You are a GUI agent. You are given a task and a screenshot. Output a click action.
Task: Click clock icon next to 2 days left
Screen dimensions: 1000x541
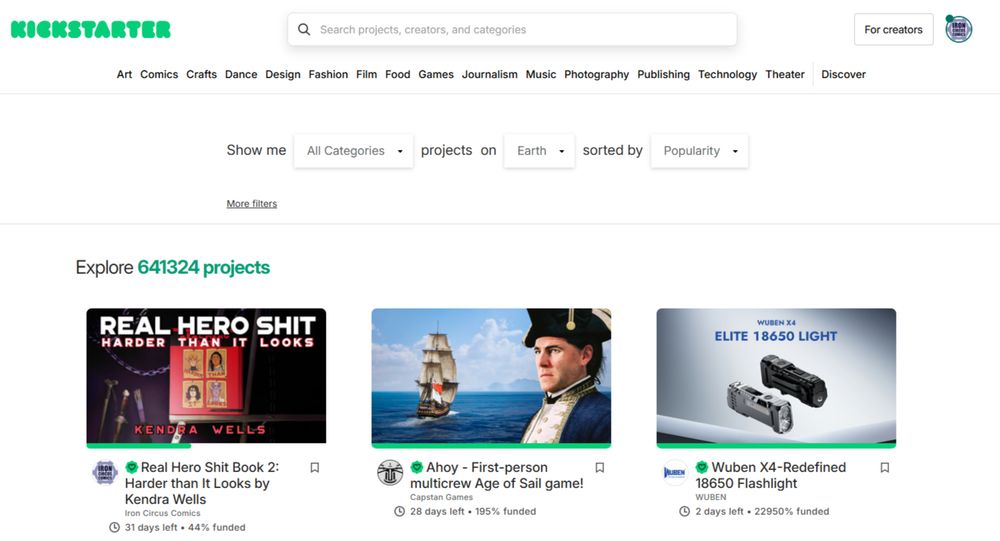tap(684, 512)
